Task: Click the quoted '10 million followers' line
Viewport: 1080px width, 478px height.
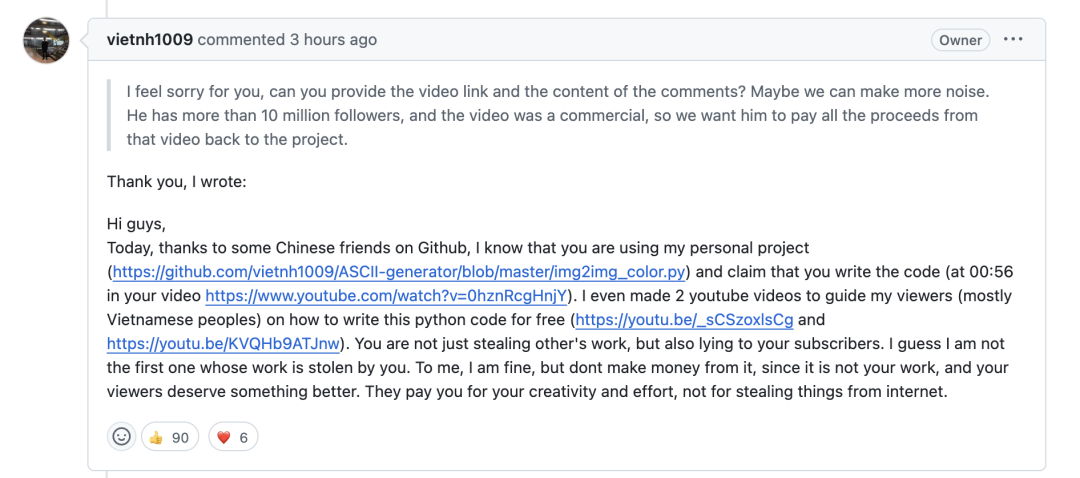Action: pyautogui.click(x=552, y=115)
